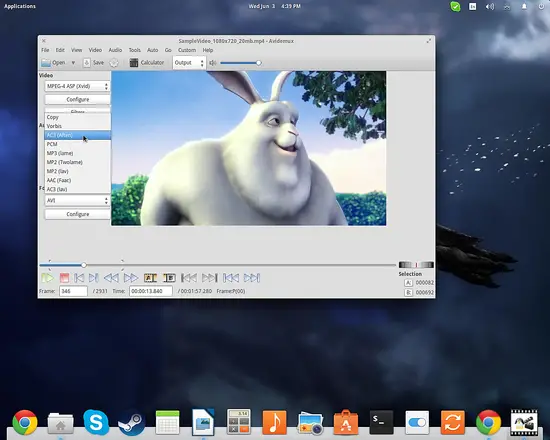
Task: Open the Tools menu
Action: tap(134, 50)
